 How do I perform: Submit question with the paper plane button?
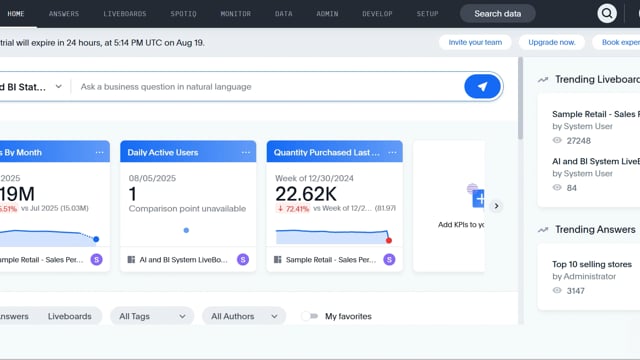(482, 87)
